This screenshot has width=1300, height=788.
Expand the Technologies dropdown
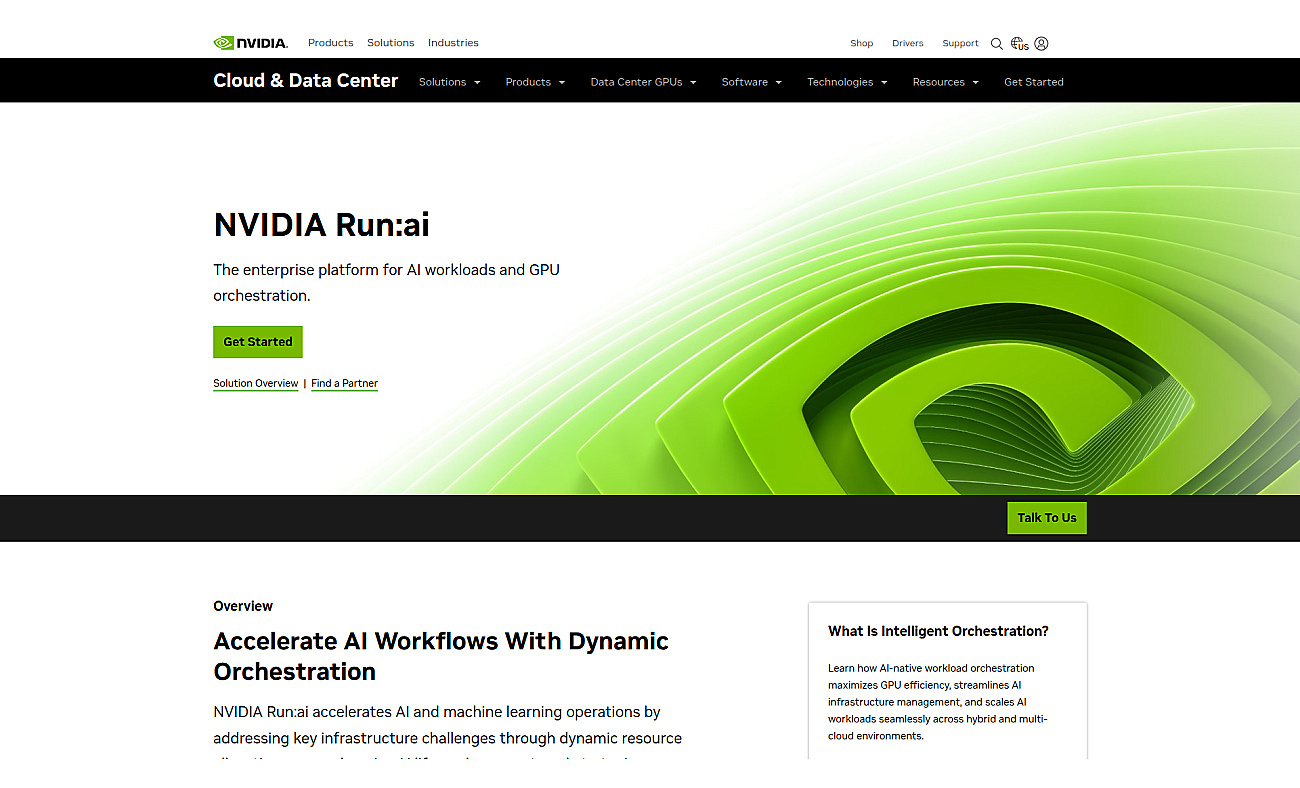847,82
